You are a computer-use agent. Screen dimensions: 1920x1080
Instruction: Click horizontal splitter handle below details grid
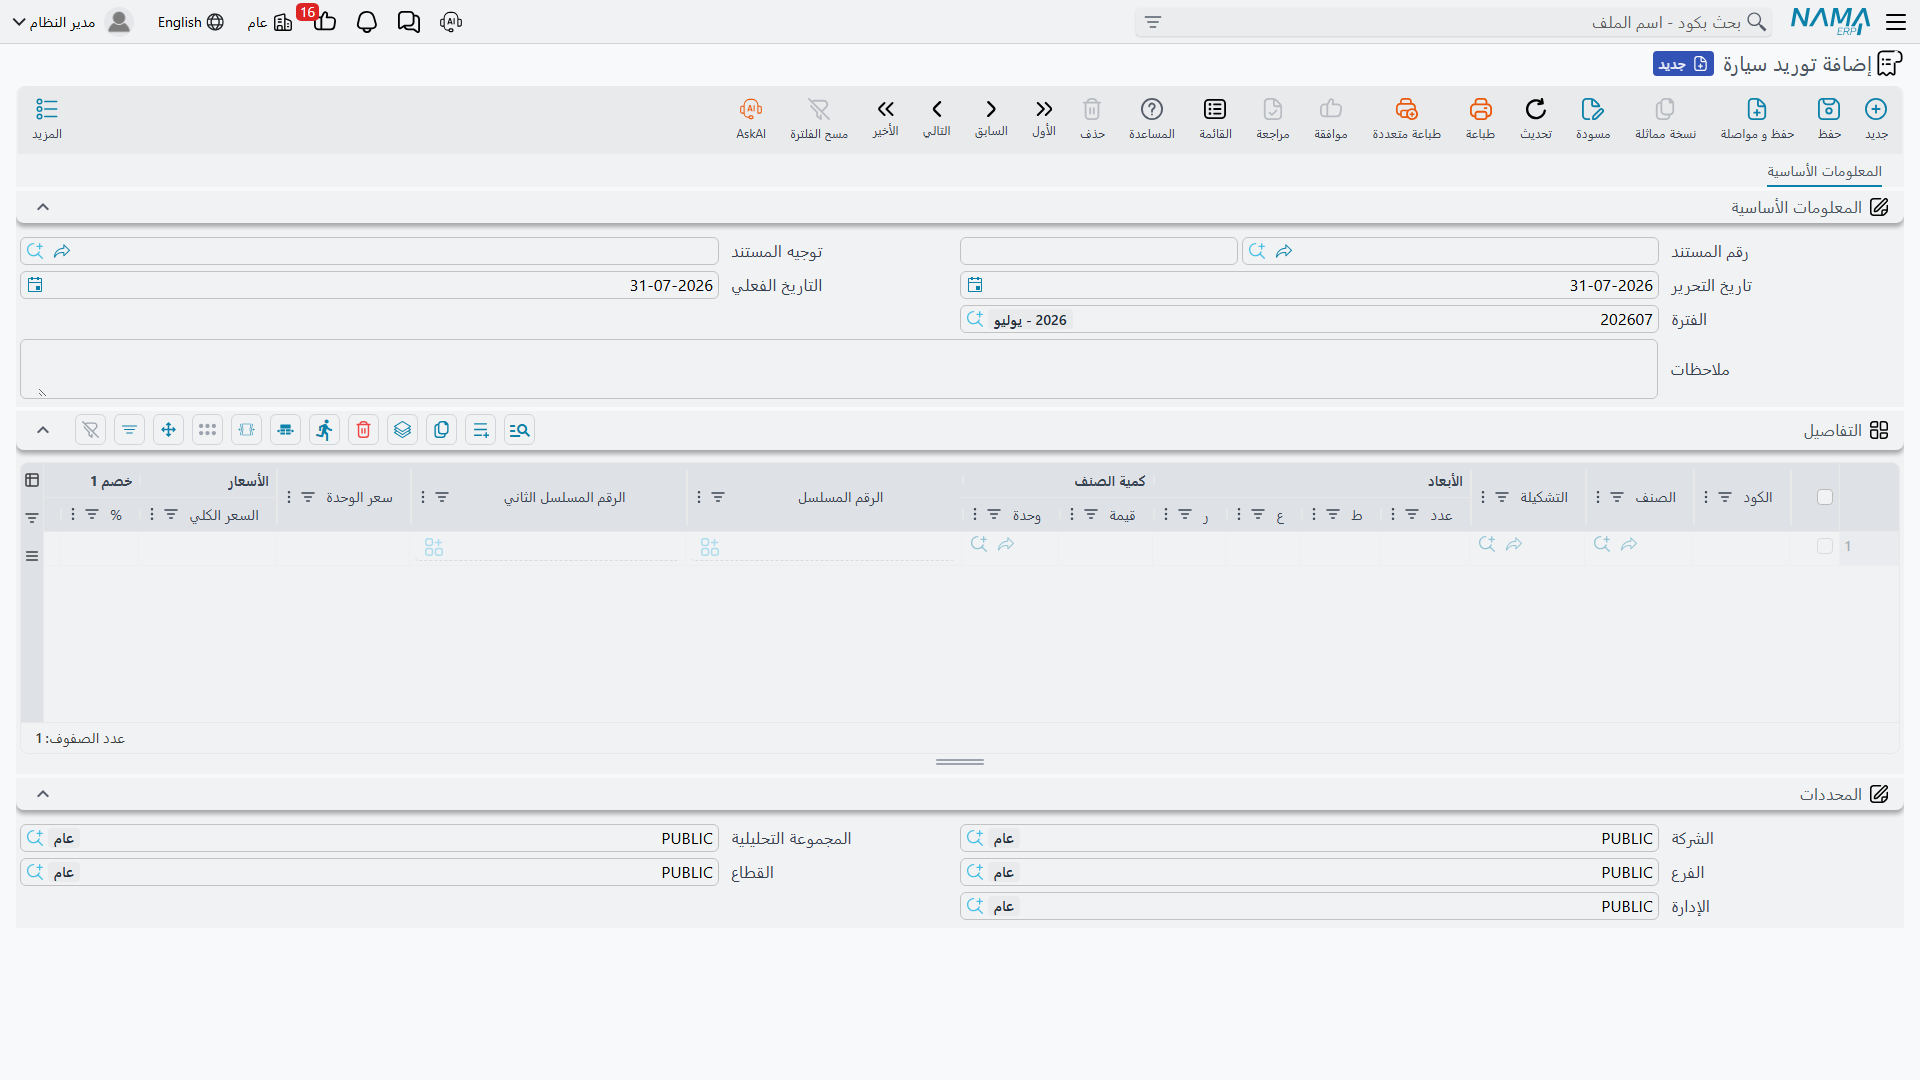[960, 762]
